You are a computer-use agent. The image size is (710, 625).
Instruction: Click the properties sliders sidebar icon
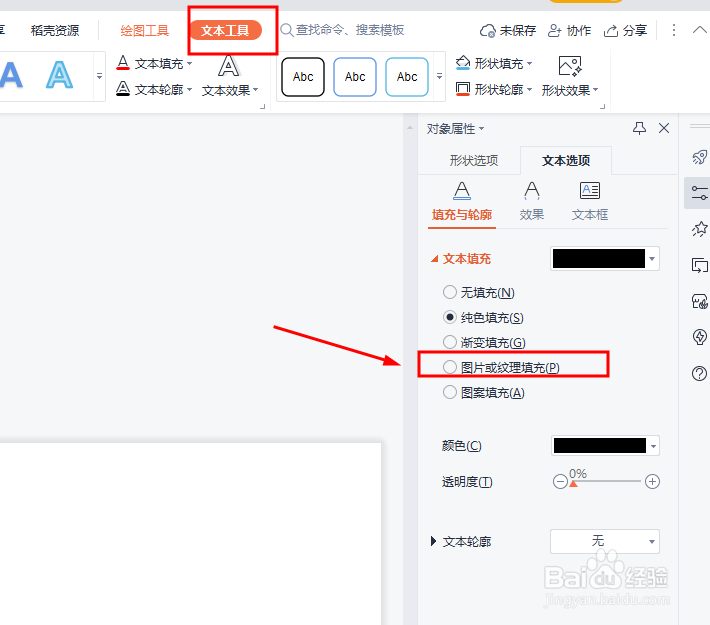[x=699, y=193]
